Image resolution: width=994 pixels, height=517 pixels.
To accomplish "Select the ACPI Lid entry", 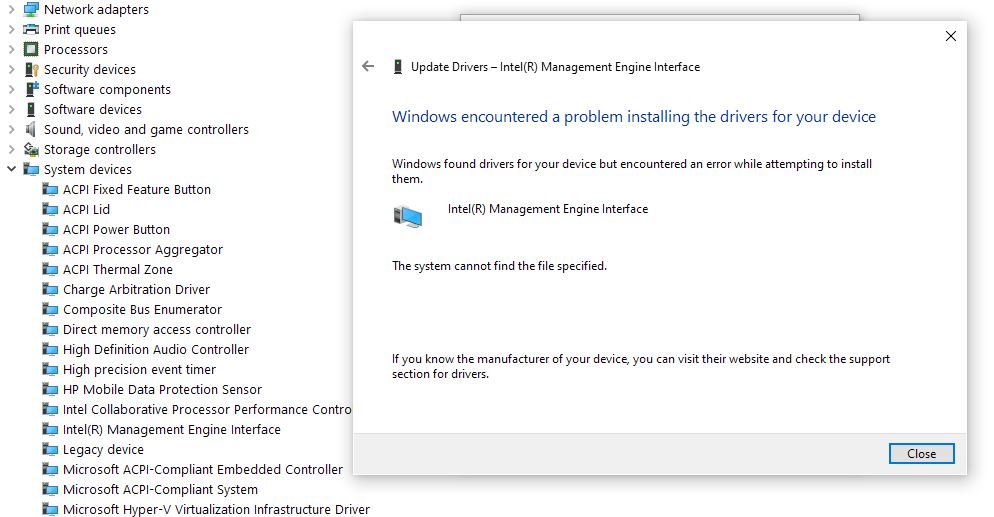I will (86, 209).
